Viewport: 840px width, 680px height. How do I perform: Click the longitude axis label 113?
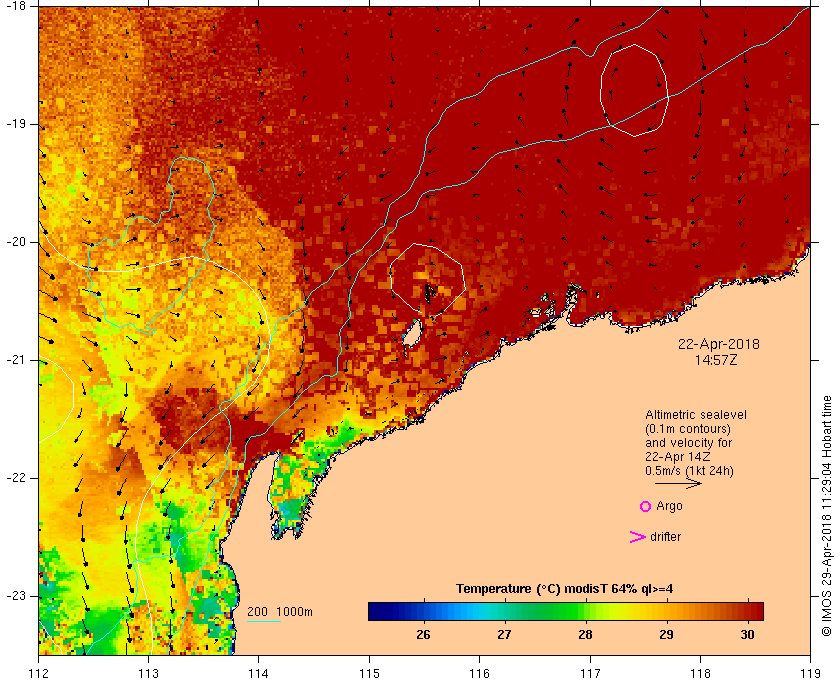(148, 672)
